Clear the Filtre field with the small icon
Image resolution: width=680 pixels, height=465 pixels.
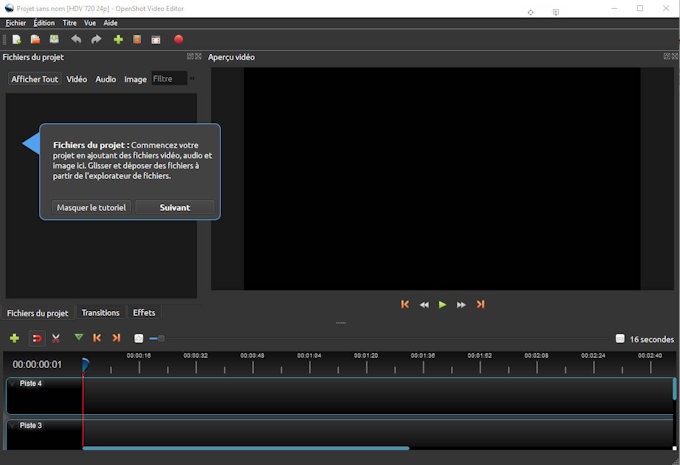click(192, 79)
